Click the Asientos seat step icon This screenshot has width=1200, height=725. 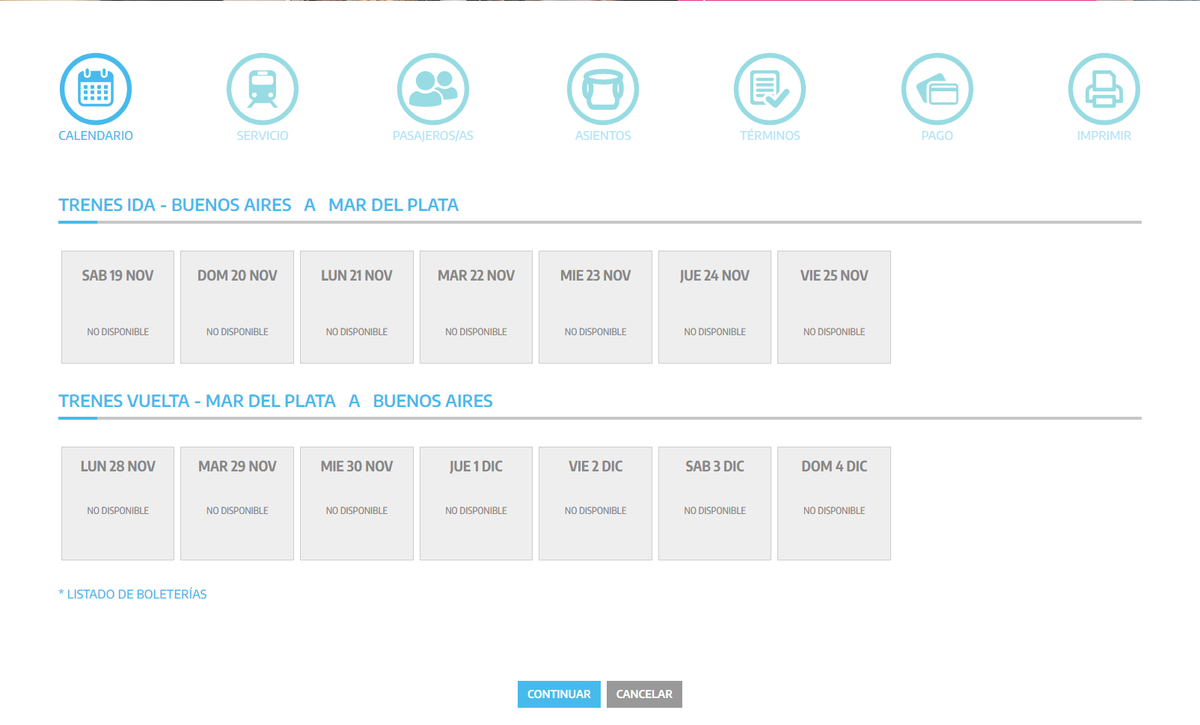coord(603,89)
